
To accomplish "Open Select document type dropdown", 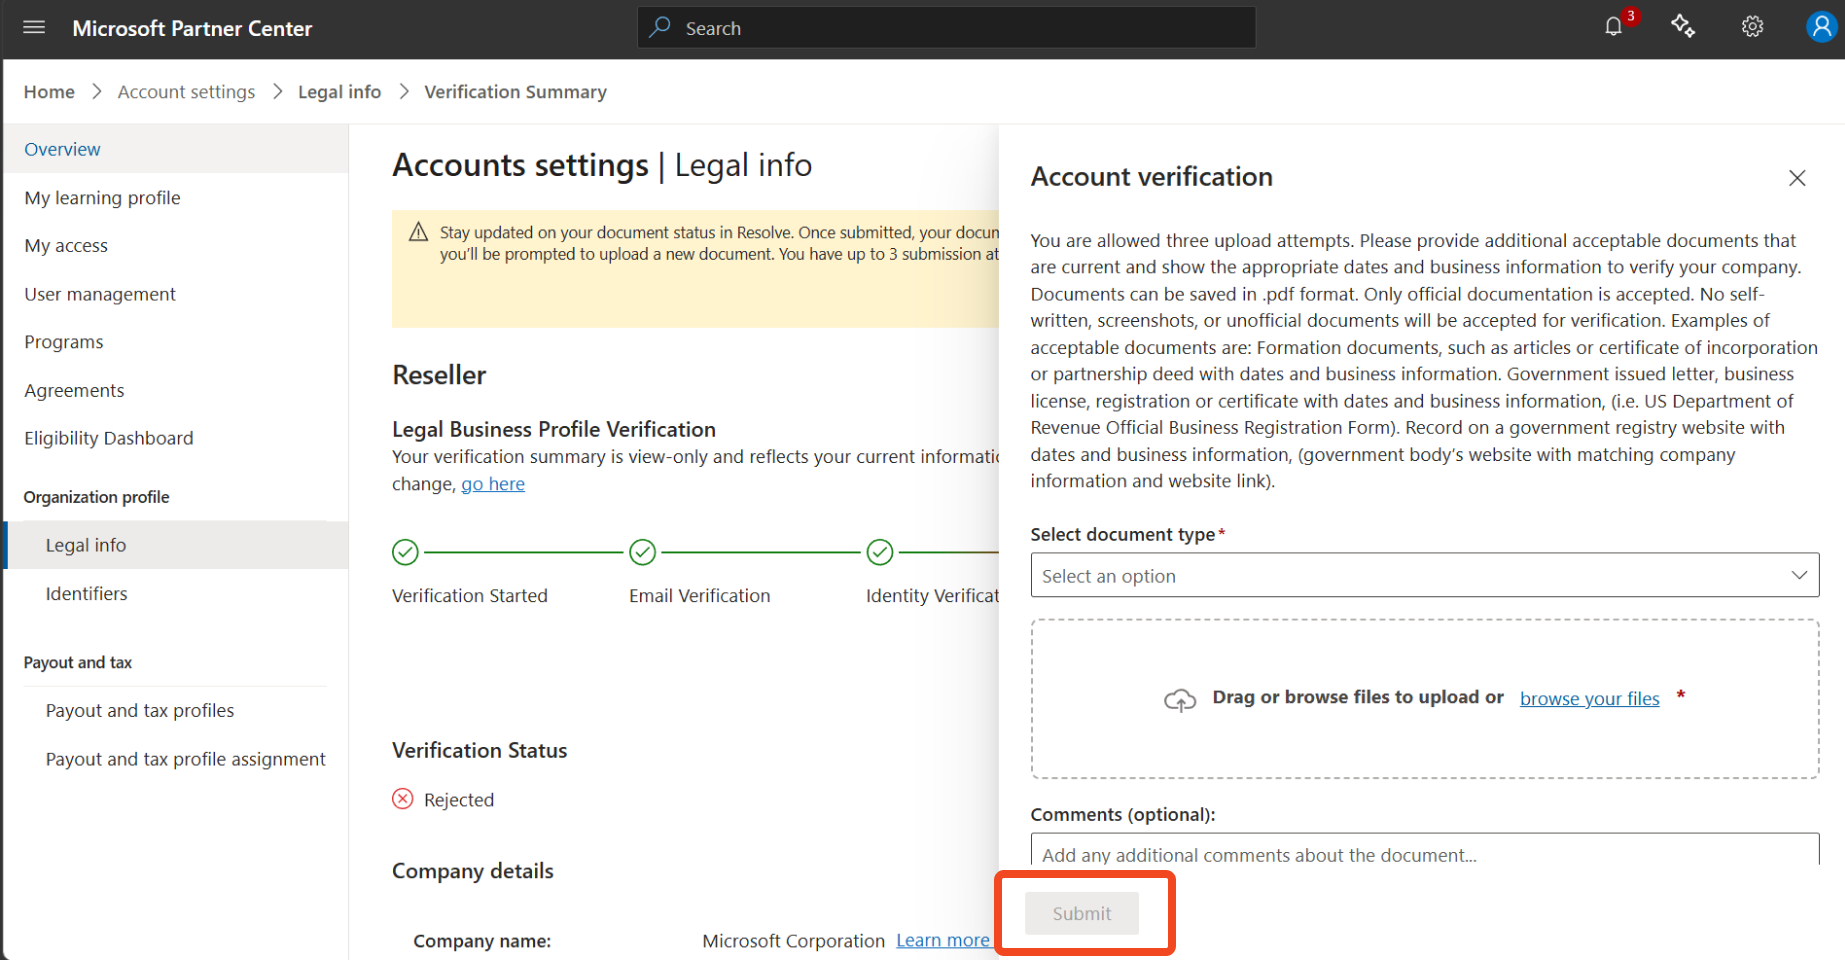I will tap(1424, 576).
